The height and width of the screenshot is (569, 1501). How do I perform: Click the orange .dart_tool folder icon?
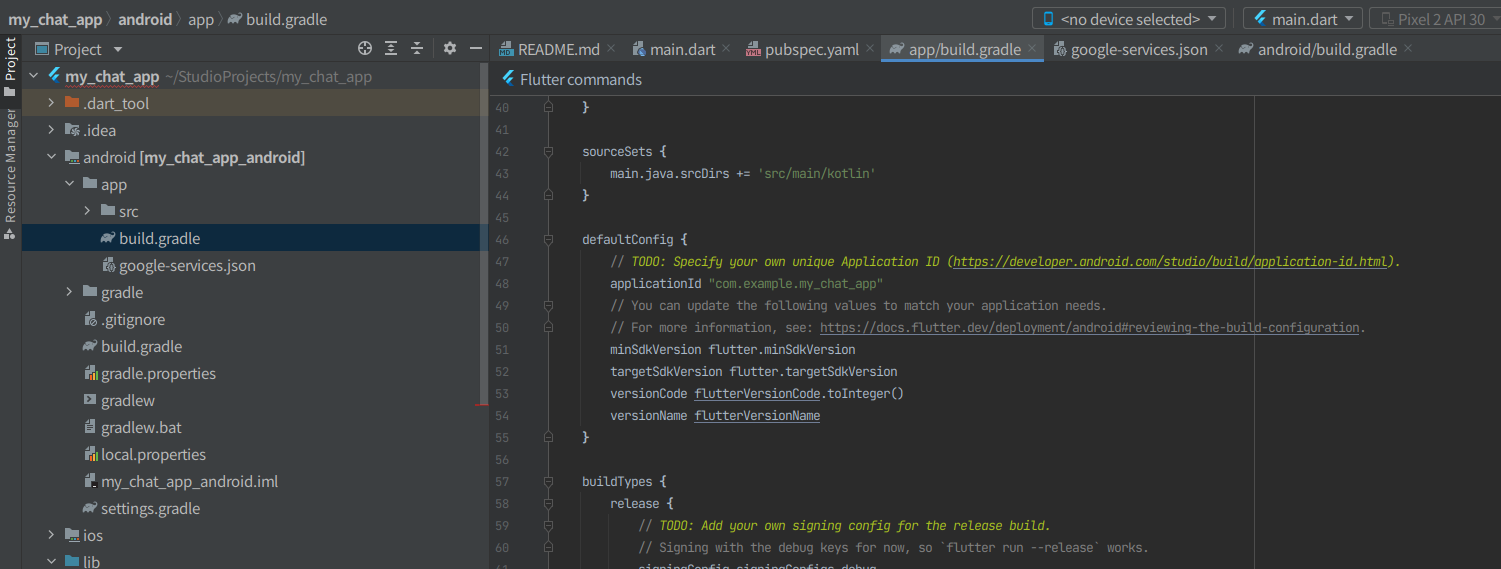[x=72, y=103]
